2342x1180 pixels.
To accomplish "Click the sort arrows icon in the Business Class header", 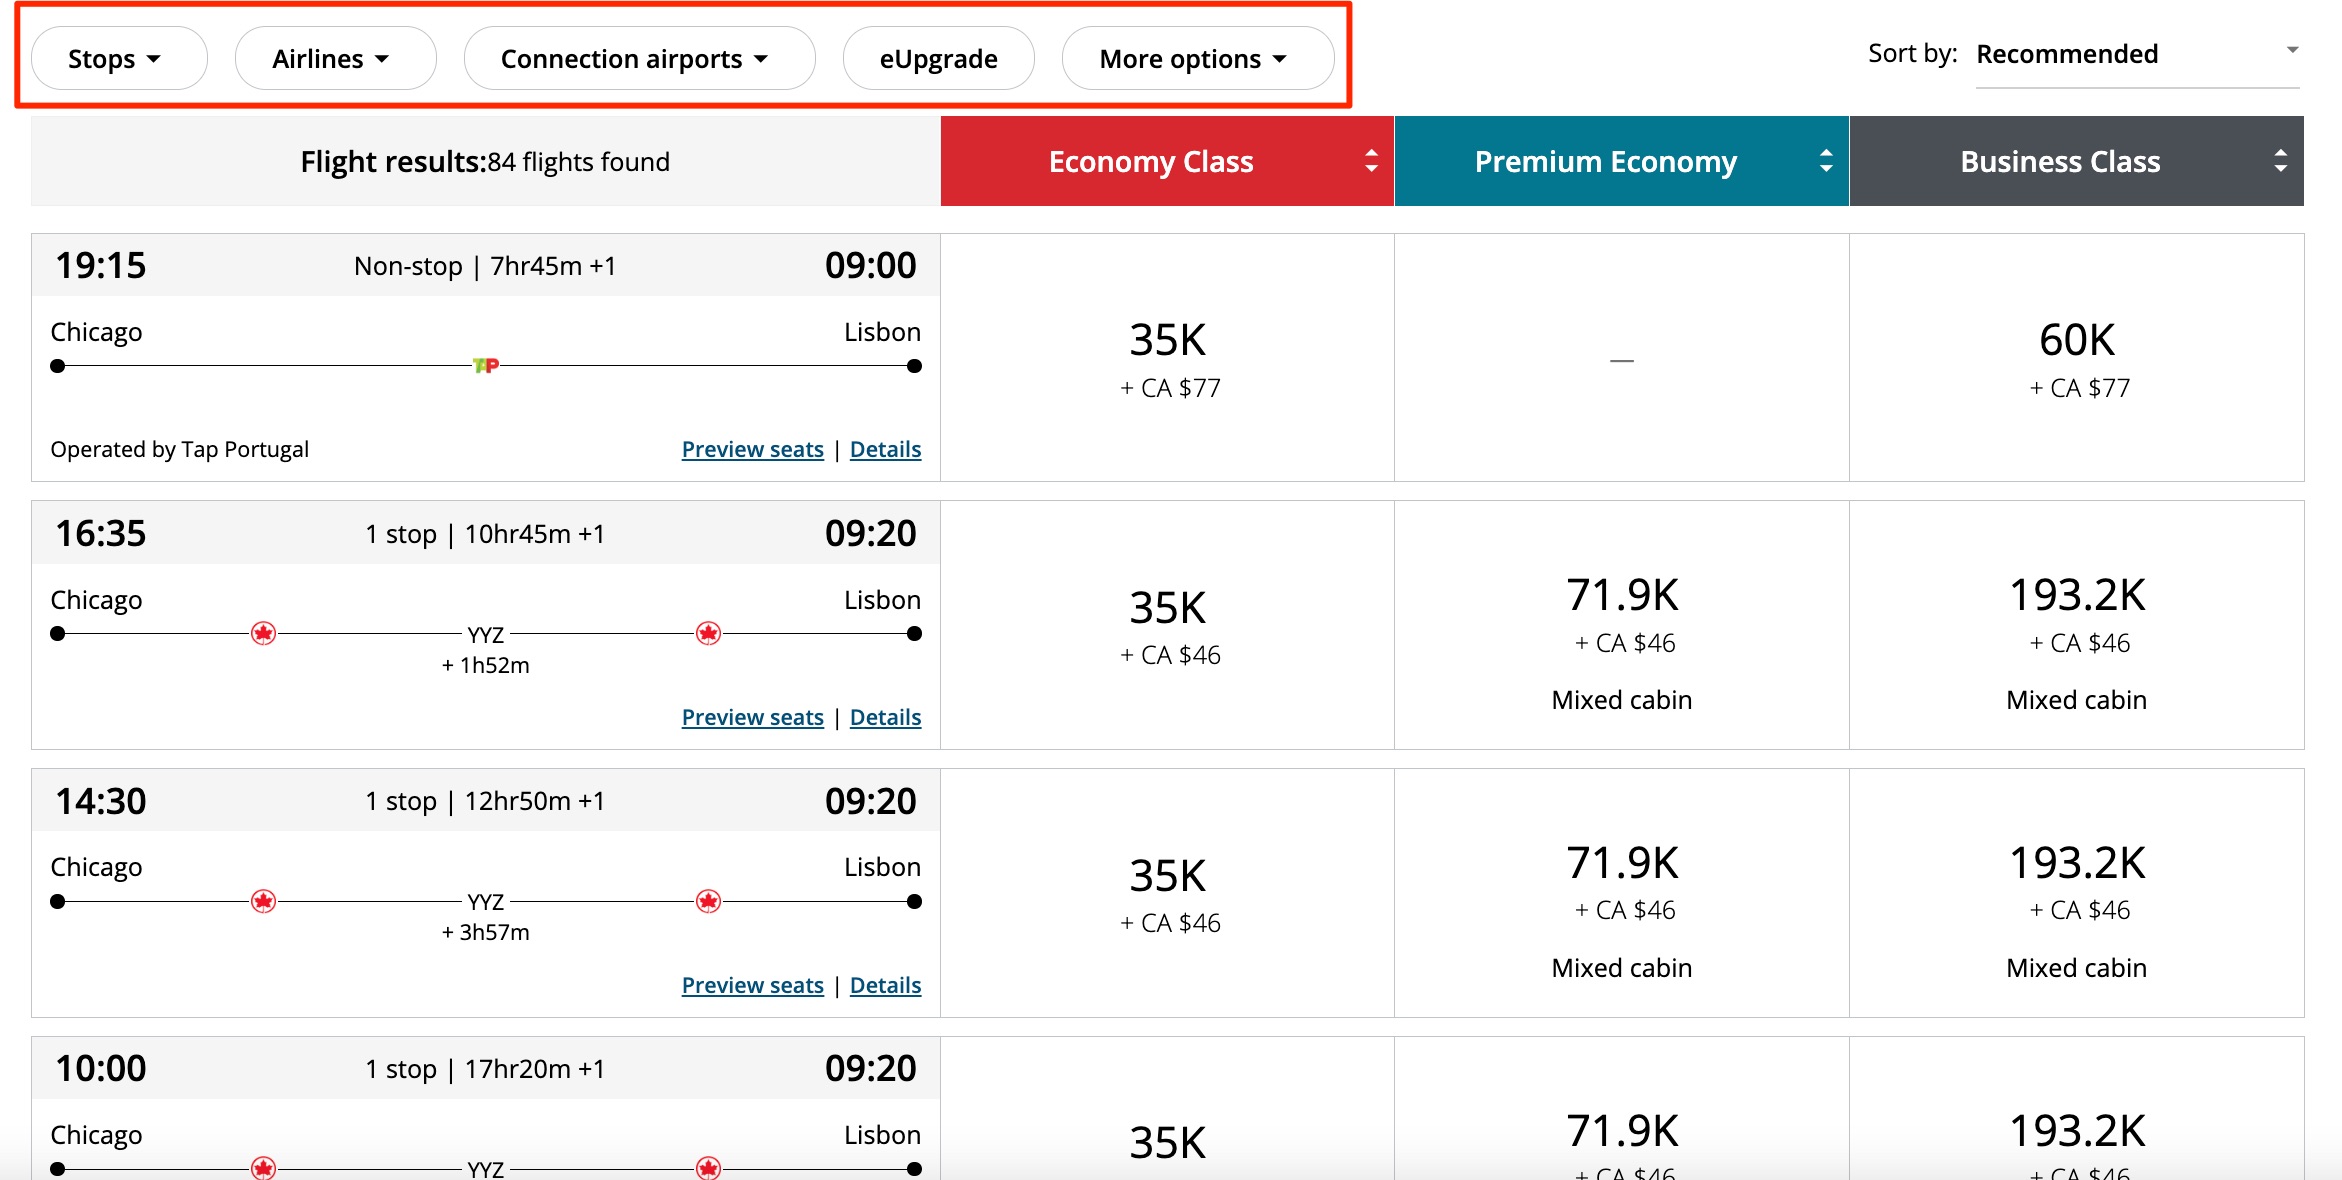I will (2281, 161).
